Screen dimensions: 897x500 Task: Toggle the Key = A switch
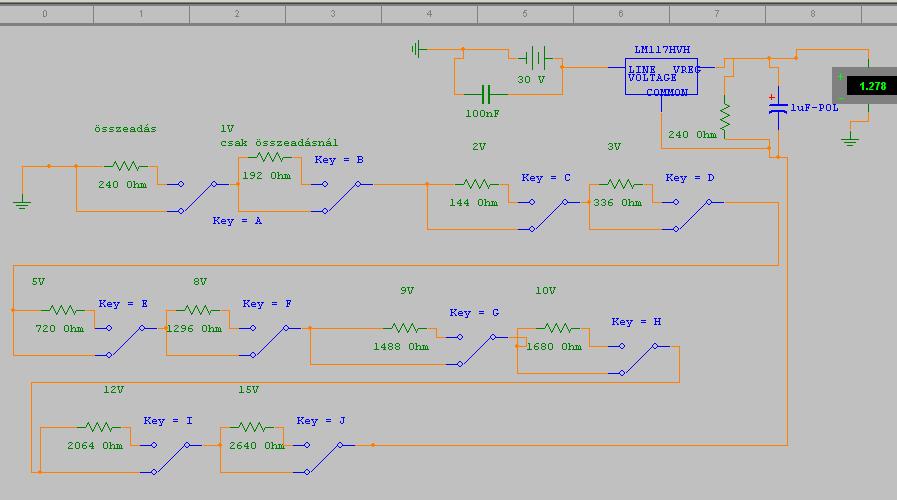(198, 197)
